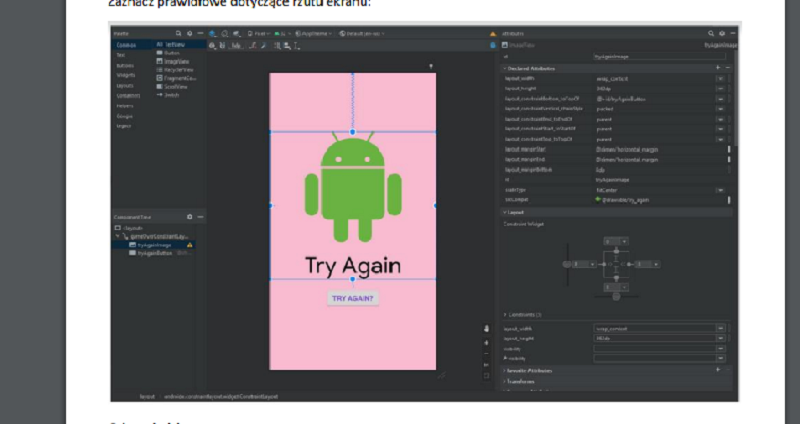
Task: Pick RecyclerView in the palette list
Action: (x=175, y=69)
